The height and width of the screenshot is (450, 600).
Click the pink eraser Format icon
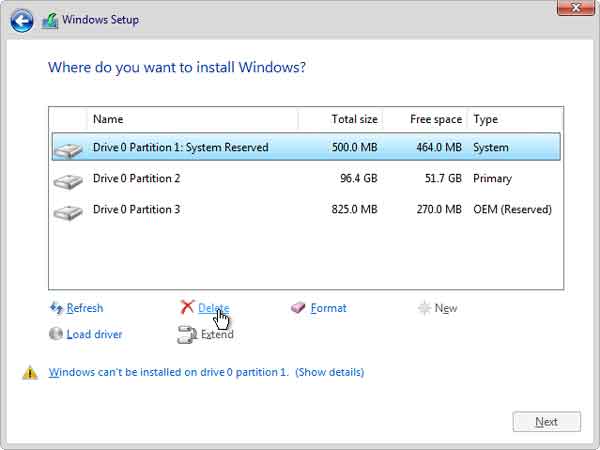(x=298, y=308)
